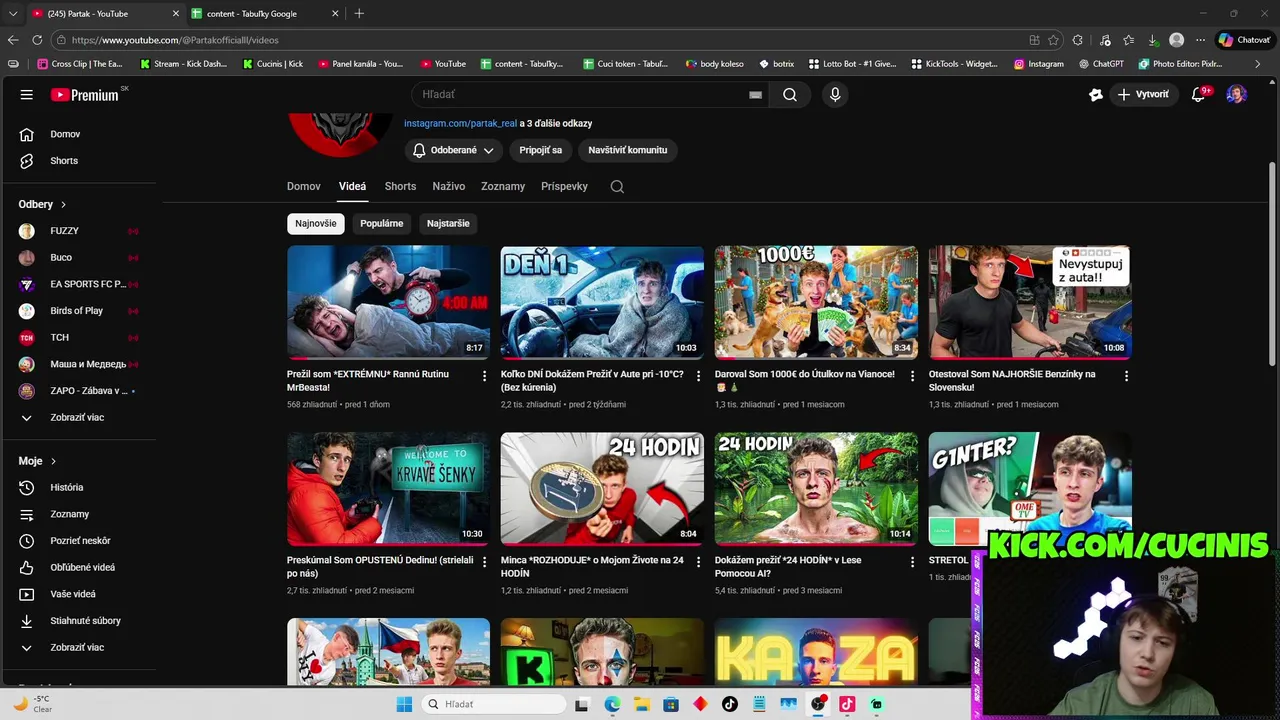Open Pozrieť neskôr in the sidebar
The height and width of the screenshot is (720, 1280).
point(80,541)
